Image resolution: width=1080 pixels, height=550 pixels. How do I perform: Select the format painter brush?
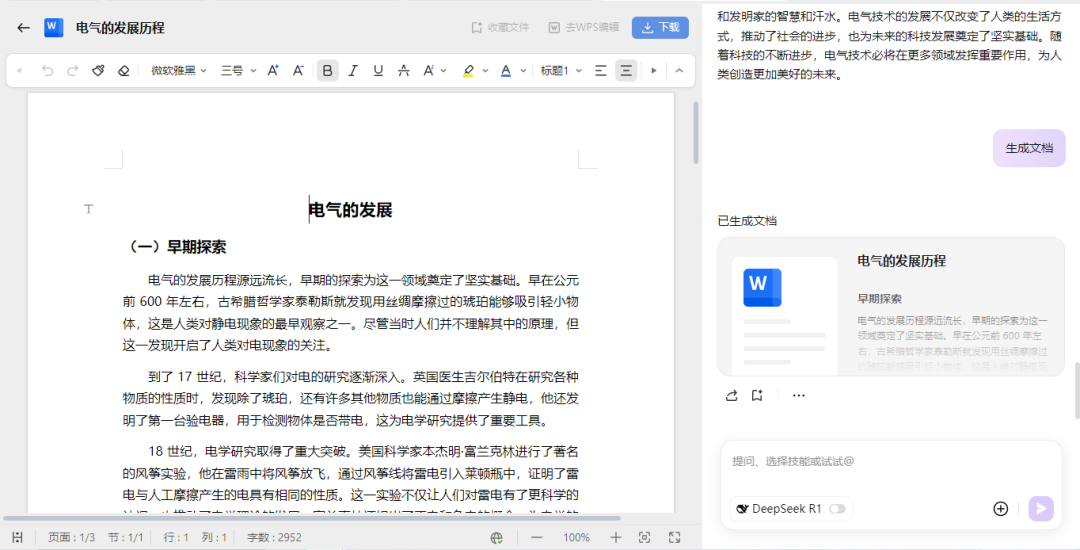pyautogui.click(x=98, y=70)
